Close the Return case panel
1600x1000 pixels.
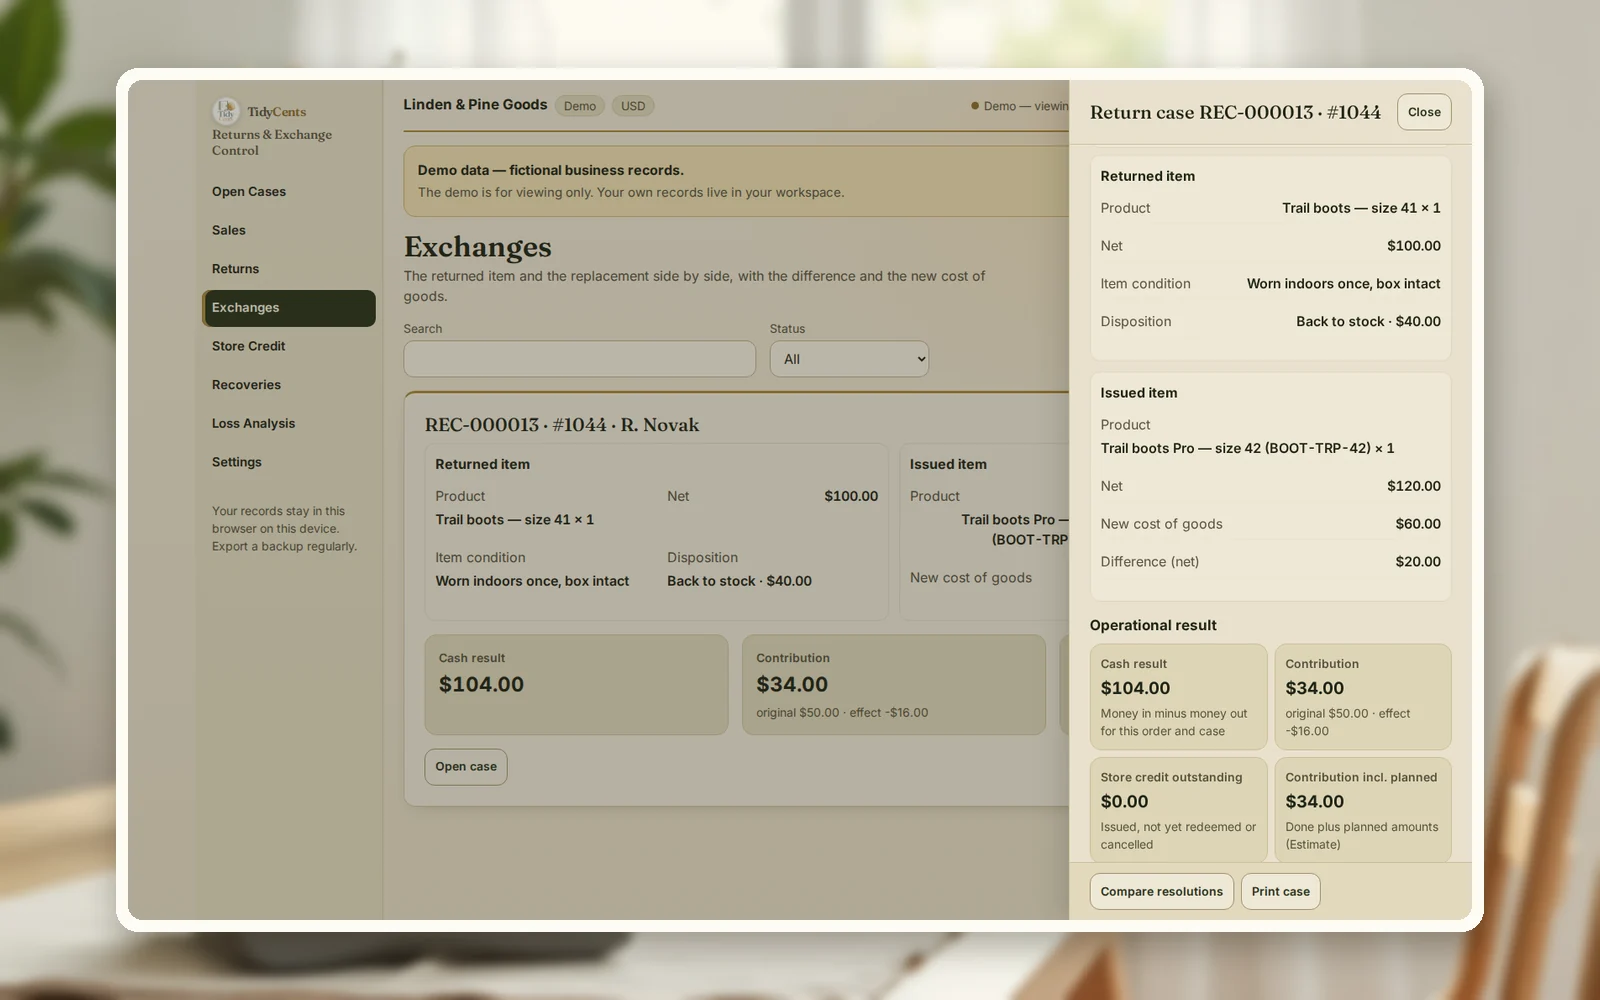pyautogui.click(x=1424, y=112)
